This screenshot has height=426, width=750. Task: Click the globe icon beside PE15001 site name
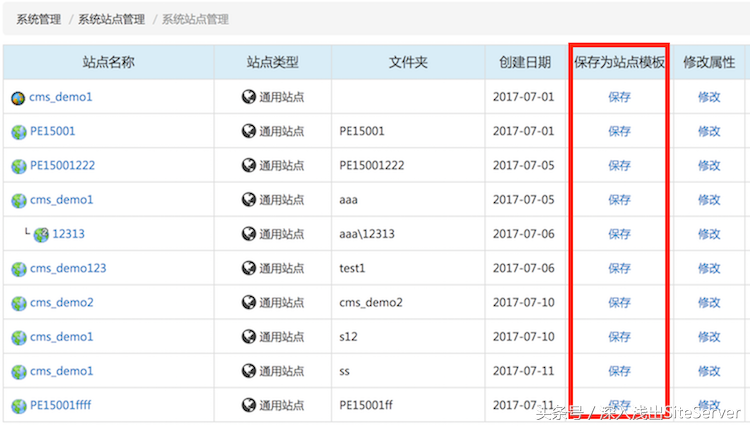tap(19, 132)
